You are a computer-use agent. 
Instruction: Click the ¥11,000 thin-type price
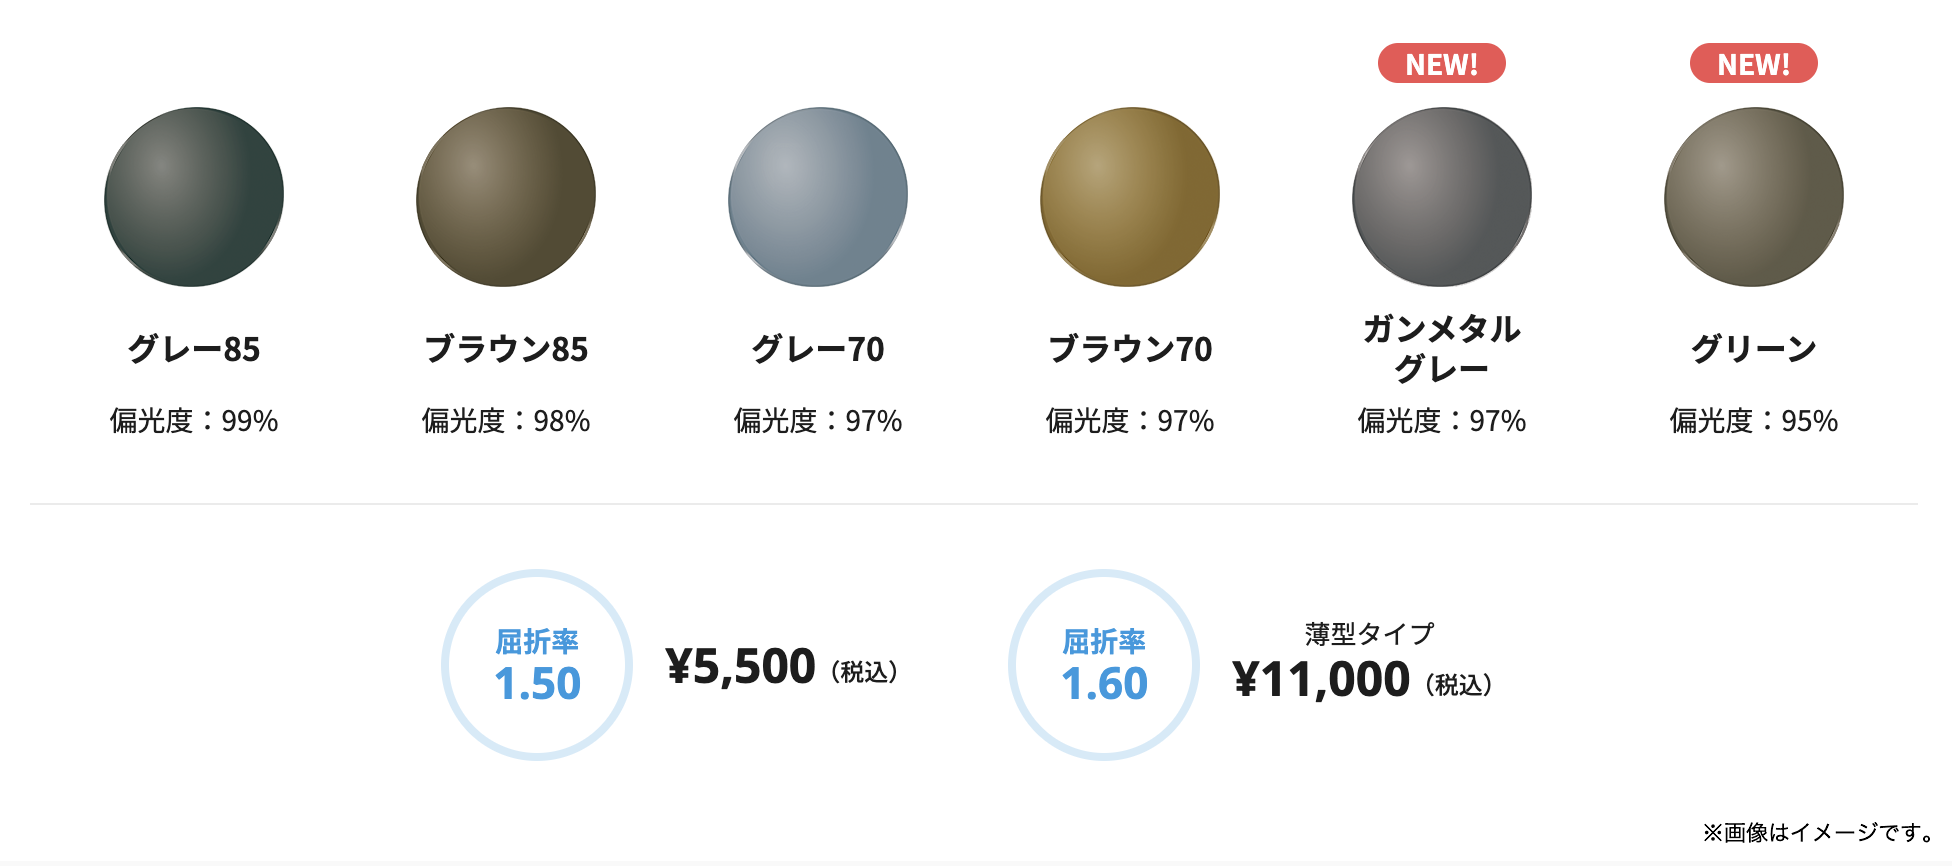pyautogui.click(x=1321, y=681)
